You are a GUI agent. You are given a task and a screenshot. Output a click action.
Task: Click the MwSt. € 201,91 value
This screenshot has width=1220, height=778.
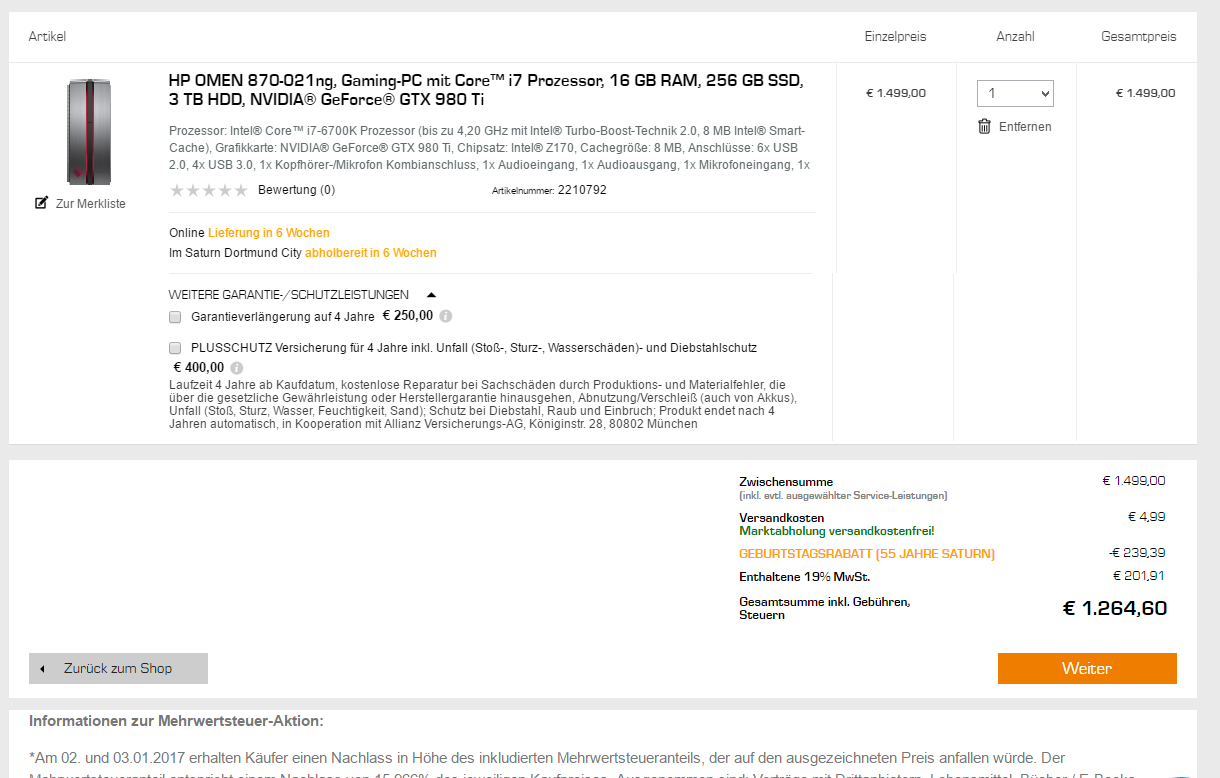pyautogui.click(x=1139, y=576)
